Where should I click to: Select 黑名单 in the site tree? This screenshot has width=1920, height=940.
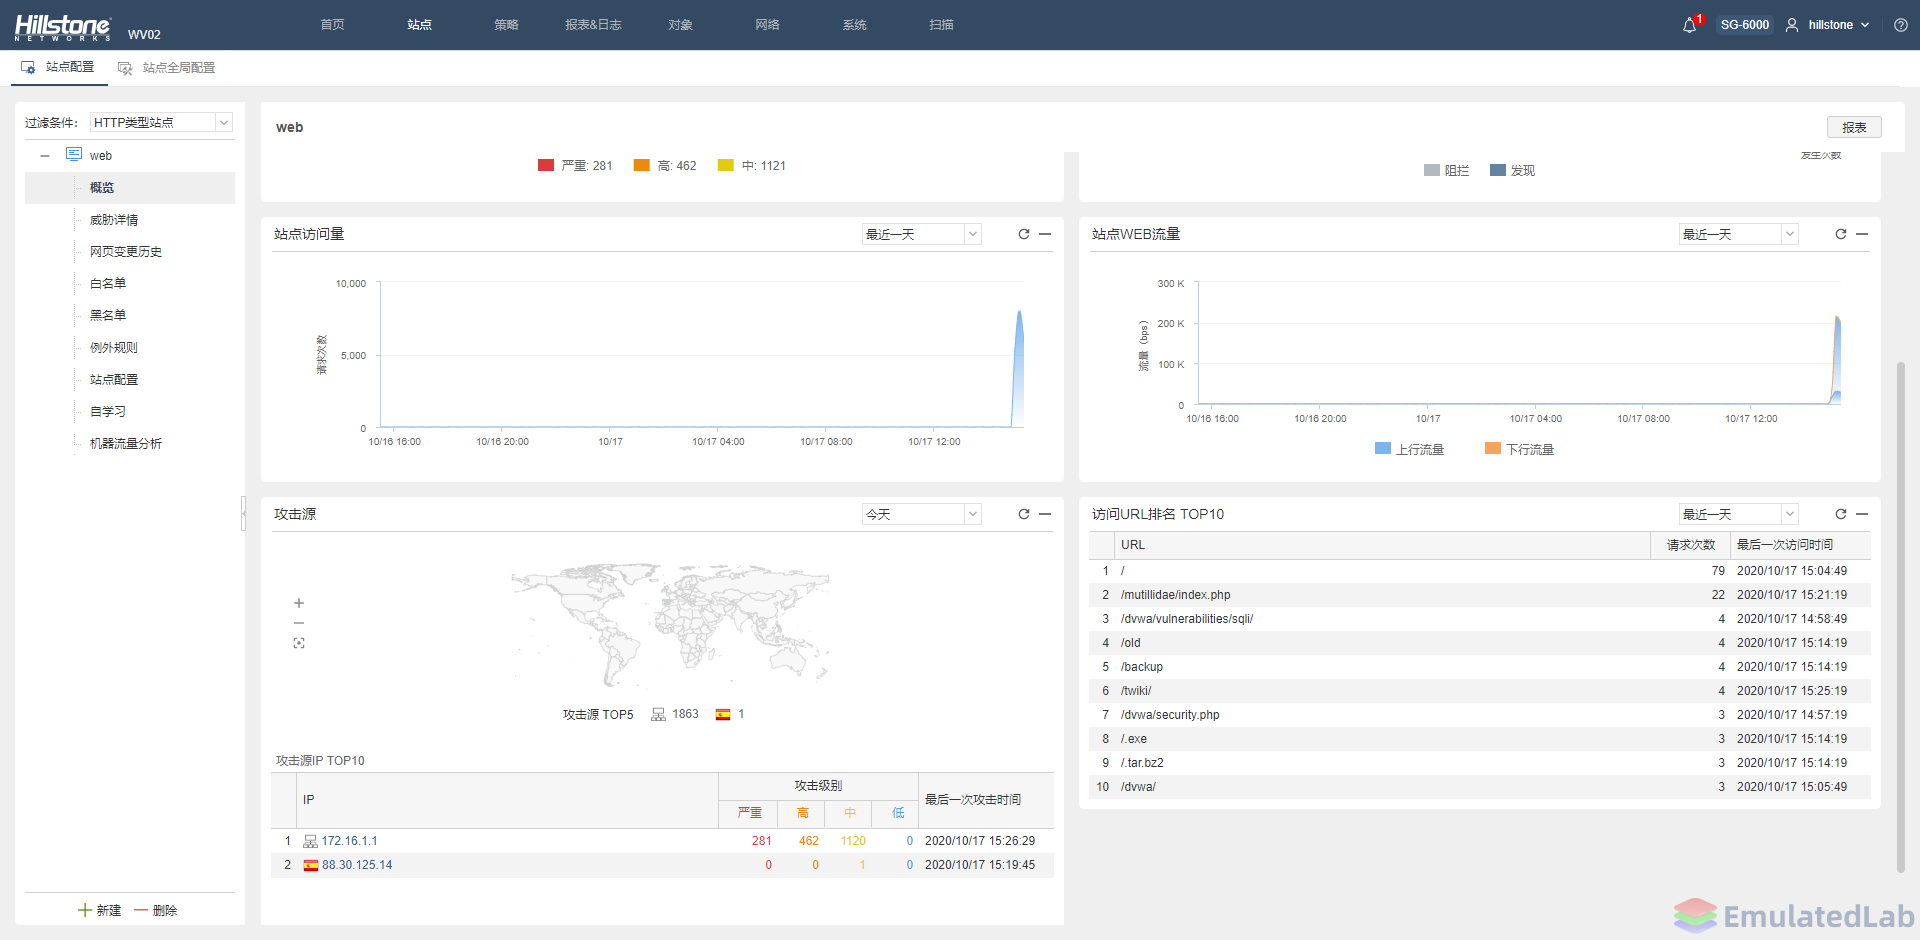click(x=108, y=316)
